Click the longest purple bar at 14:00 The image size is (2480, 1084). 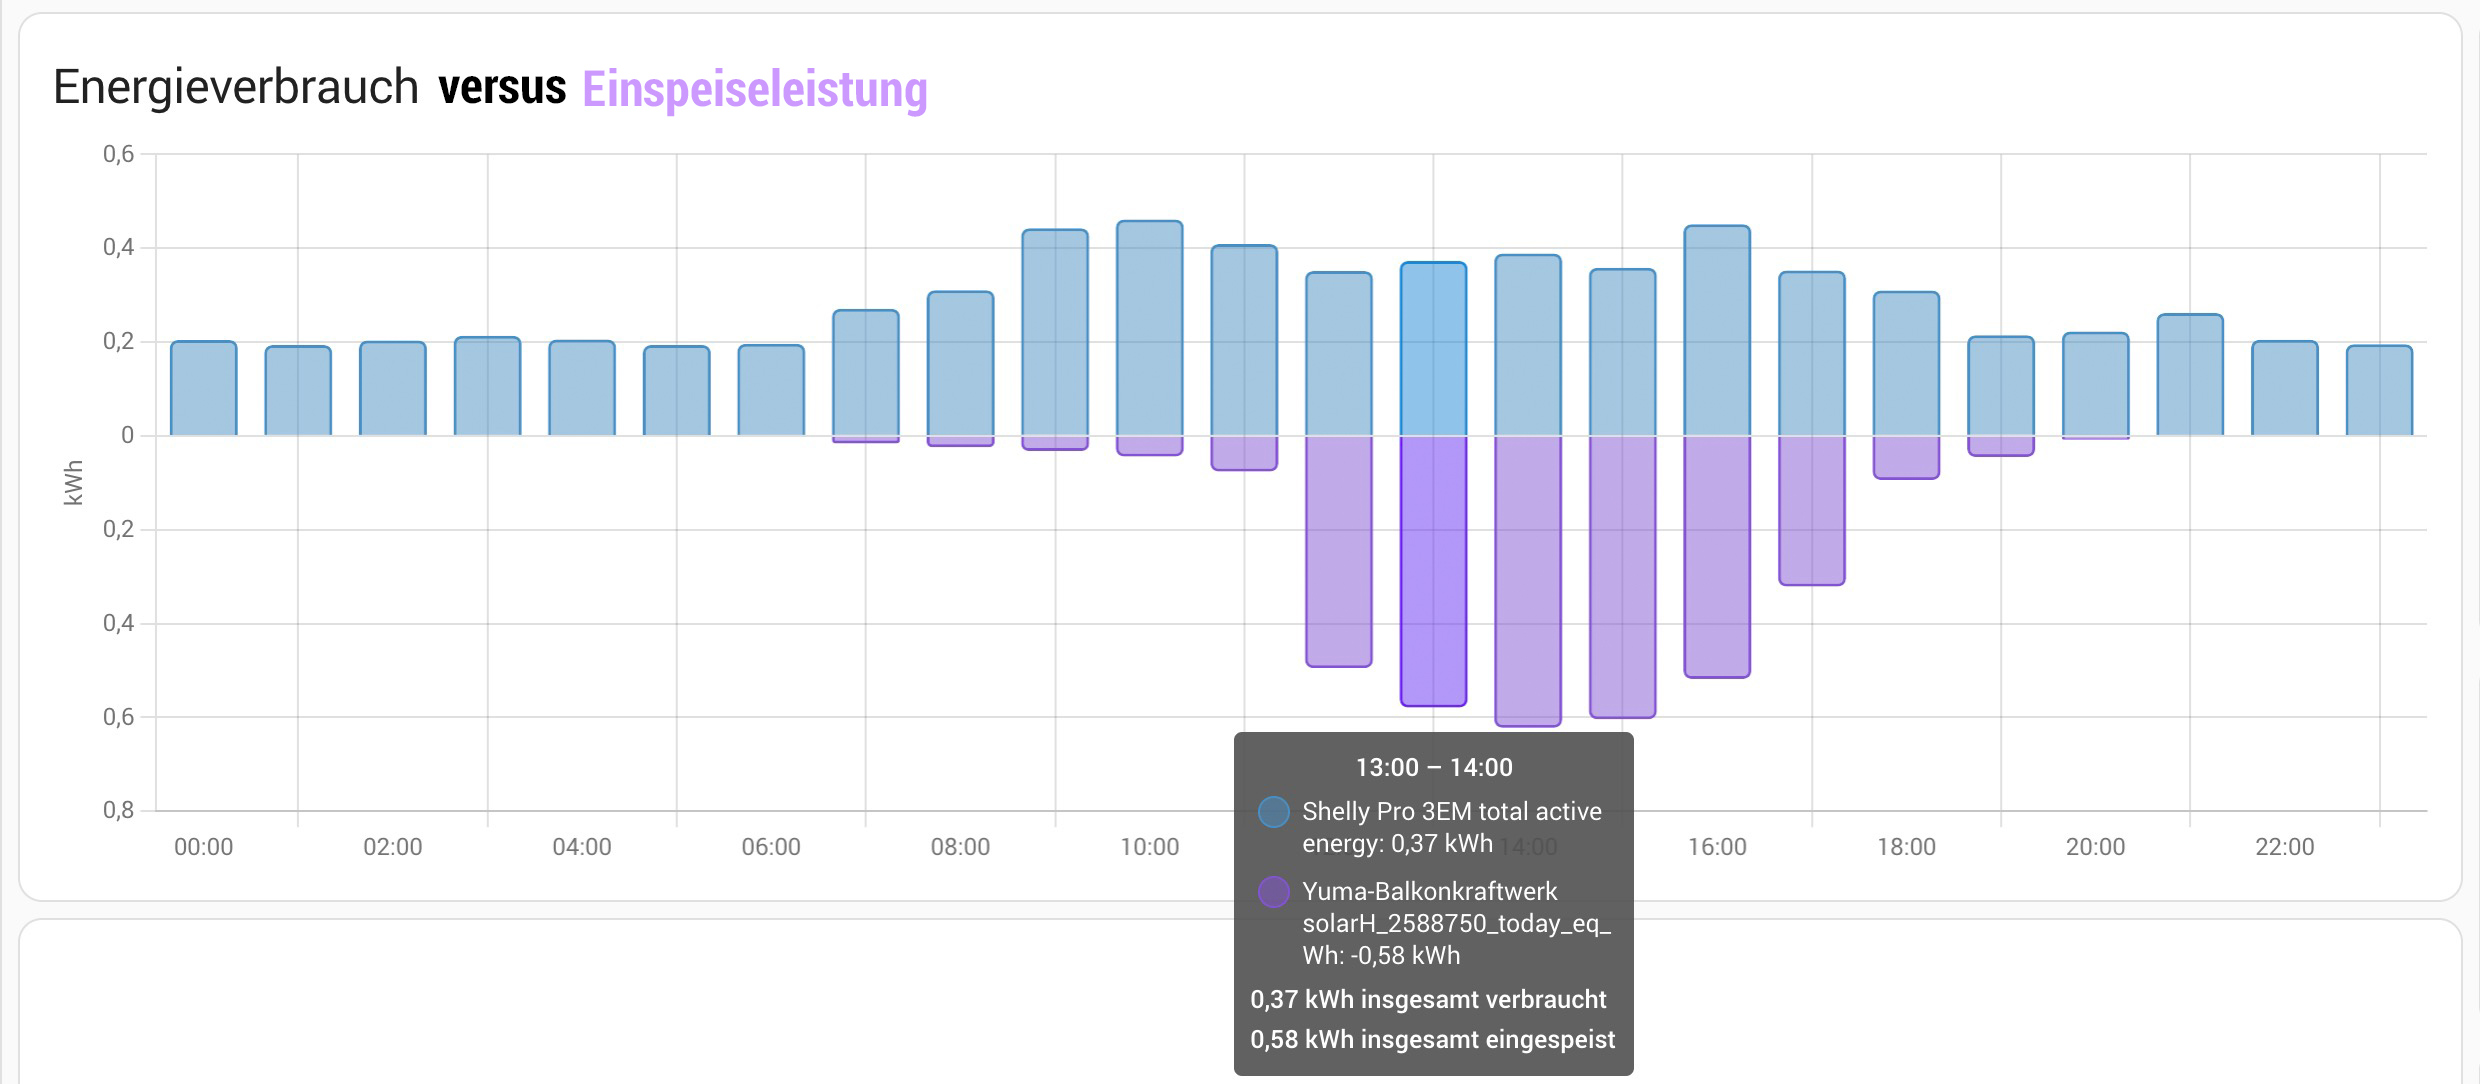click(x=1527, y=580)
